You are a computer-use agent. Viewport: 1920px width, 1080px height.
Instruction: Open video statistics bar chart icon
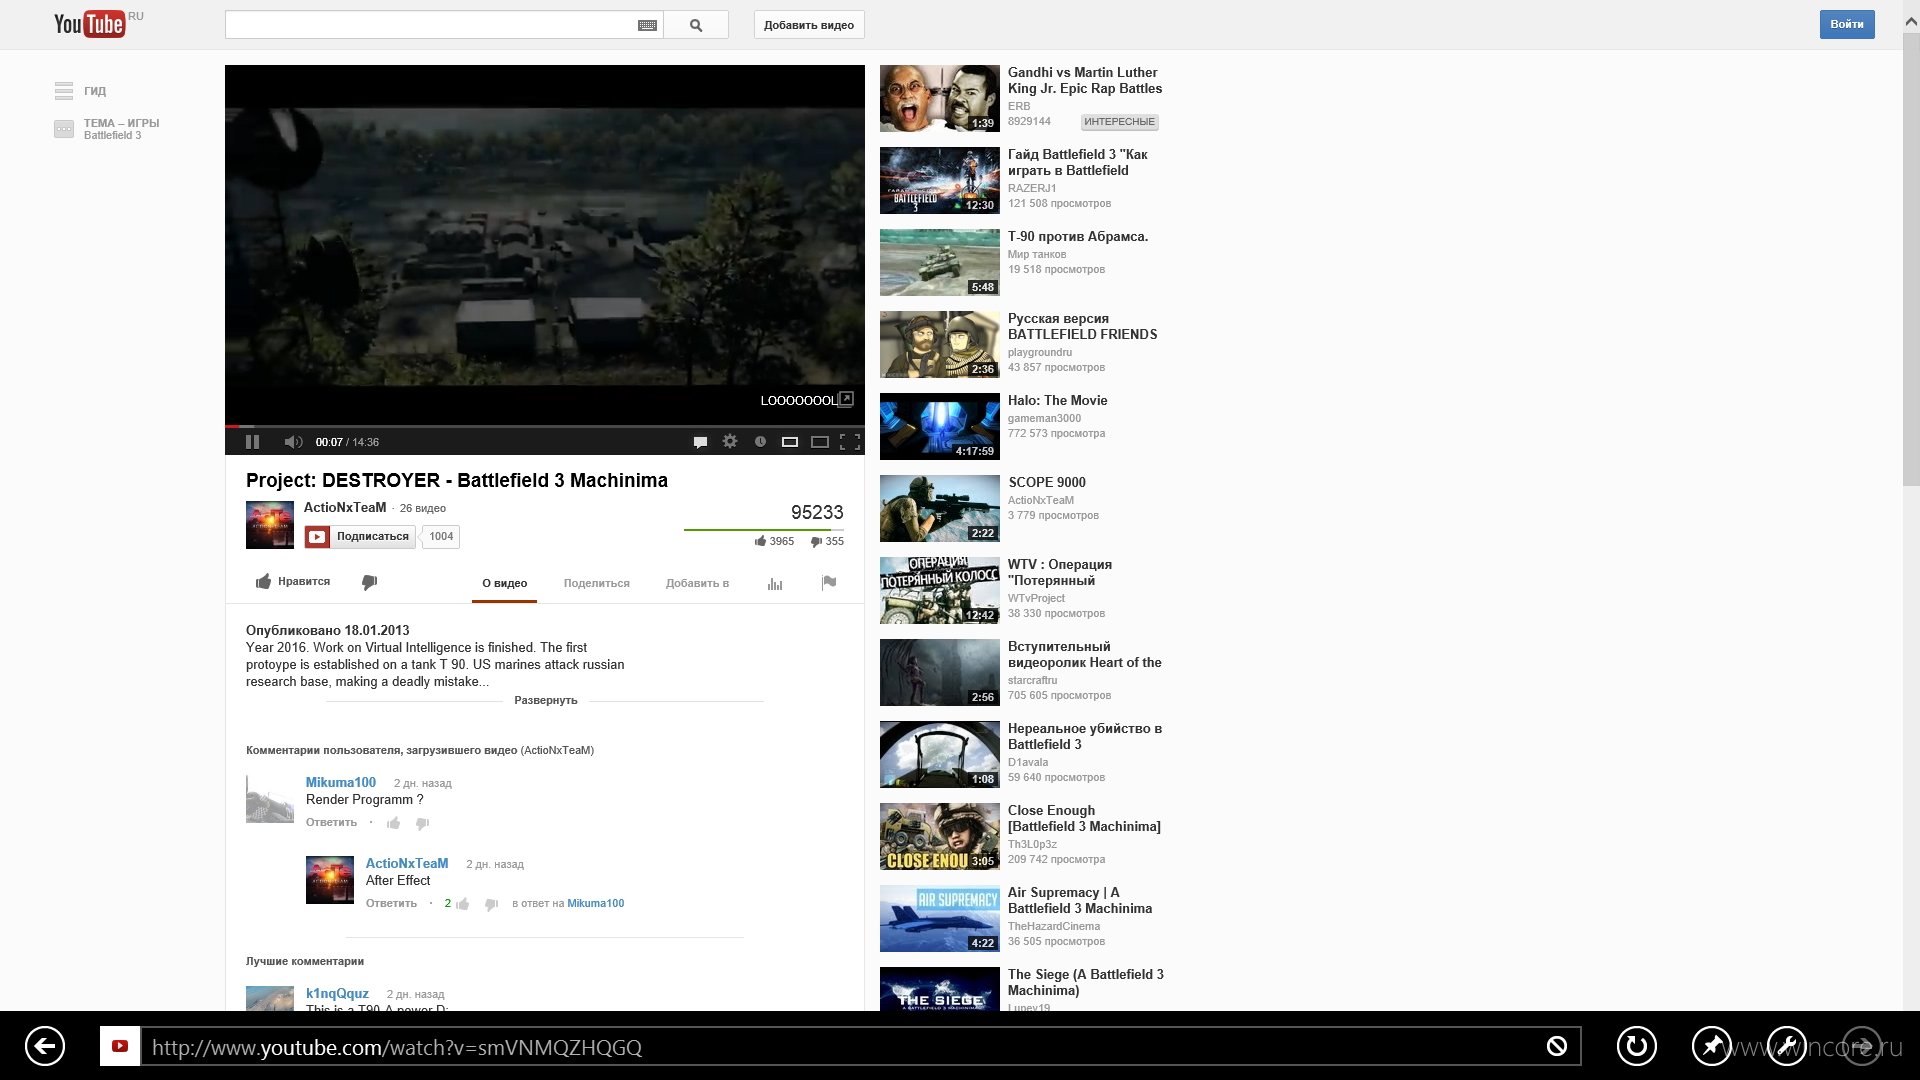775,584
